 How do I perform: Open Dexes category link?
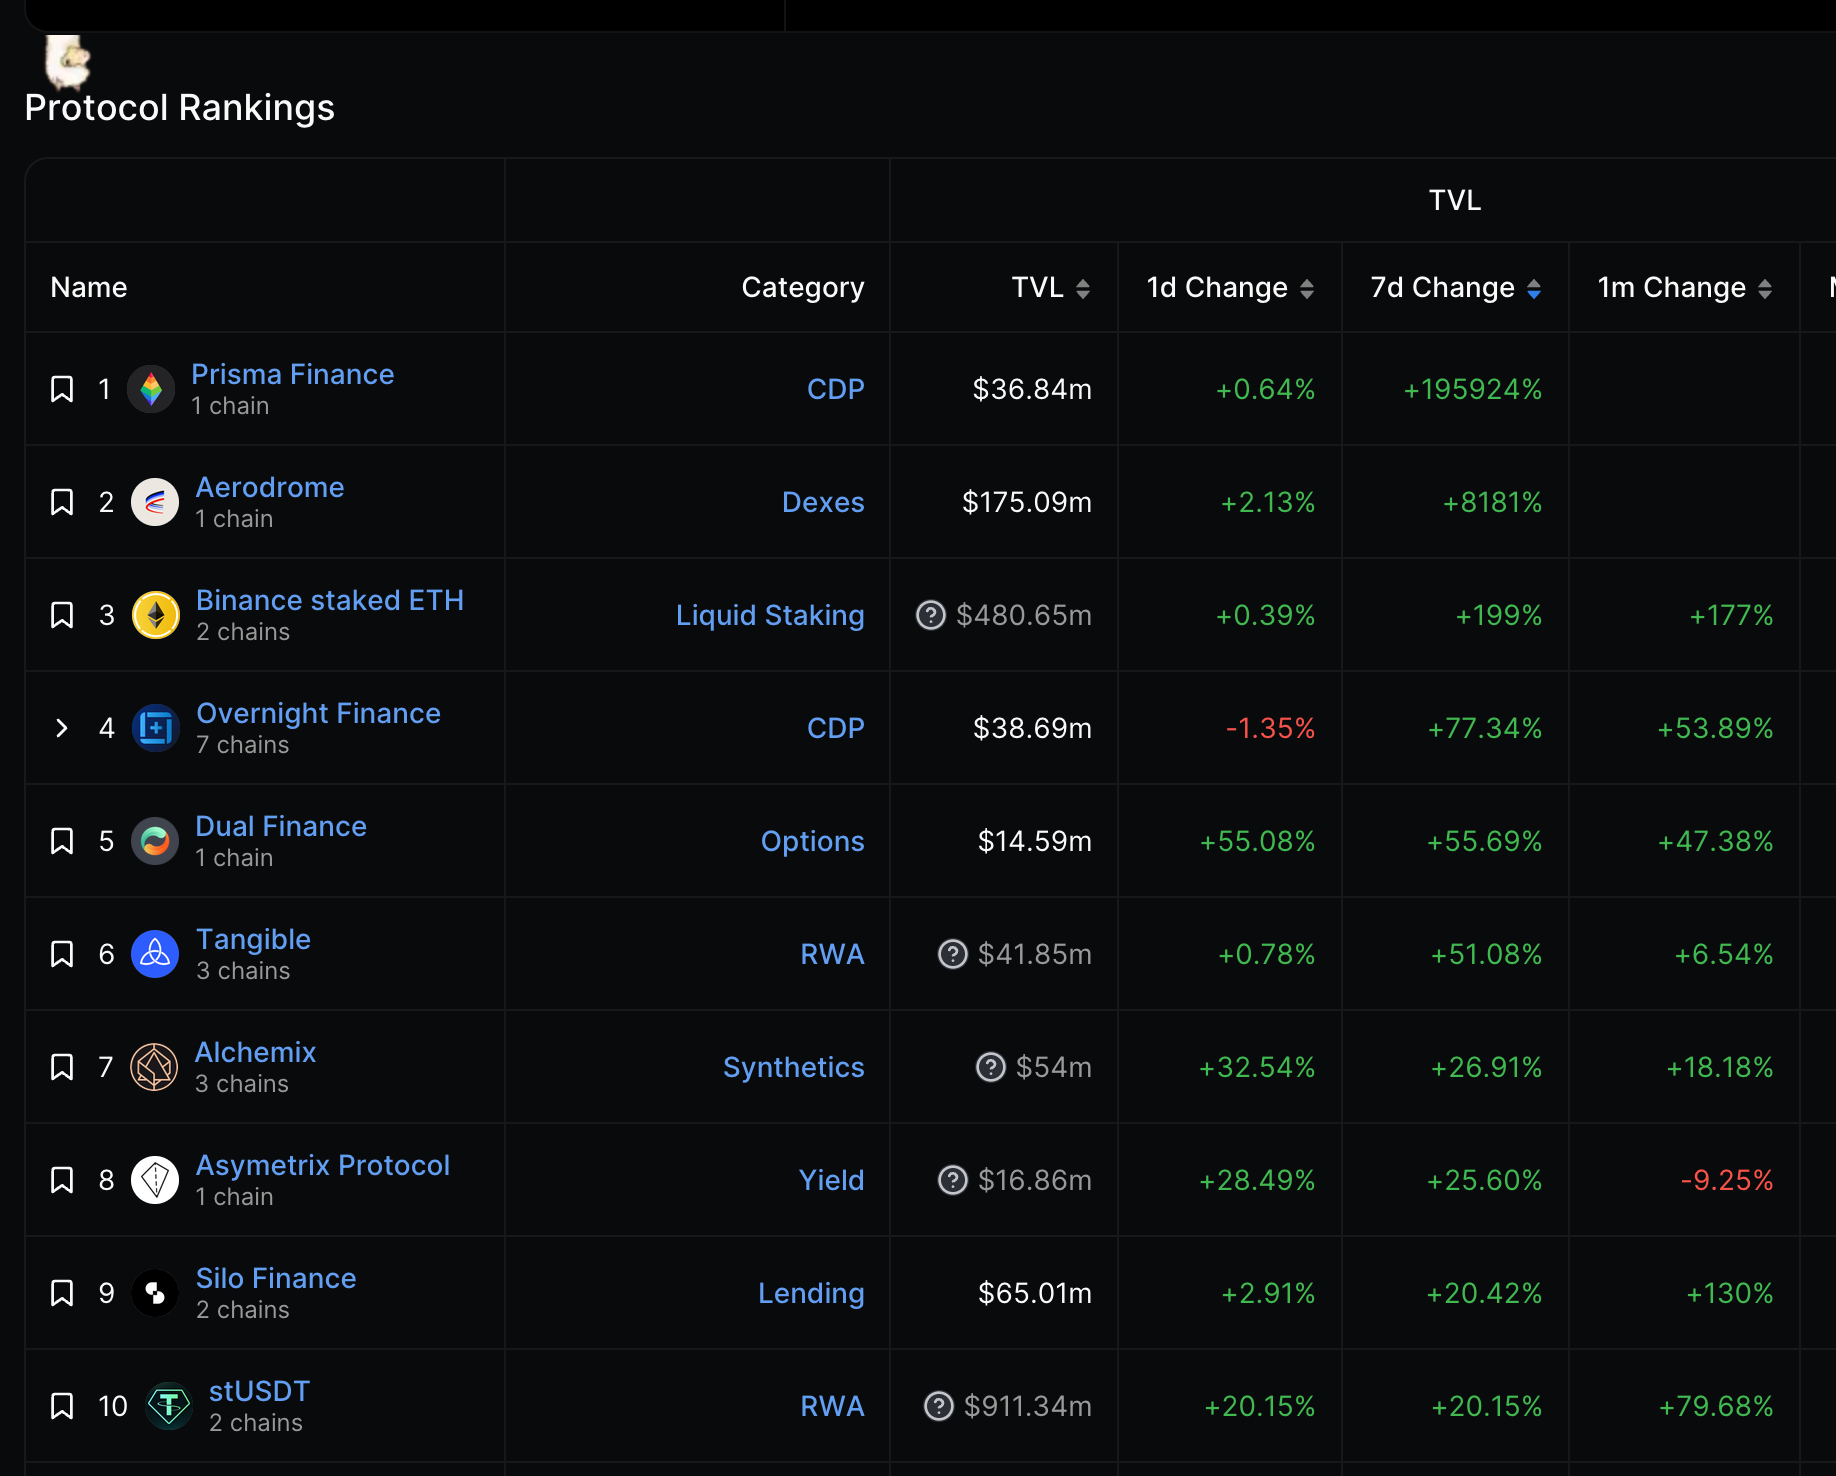pyautogui.click(x=822, y=502)
